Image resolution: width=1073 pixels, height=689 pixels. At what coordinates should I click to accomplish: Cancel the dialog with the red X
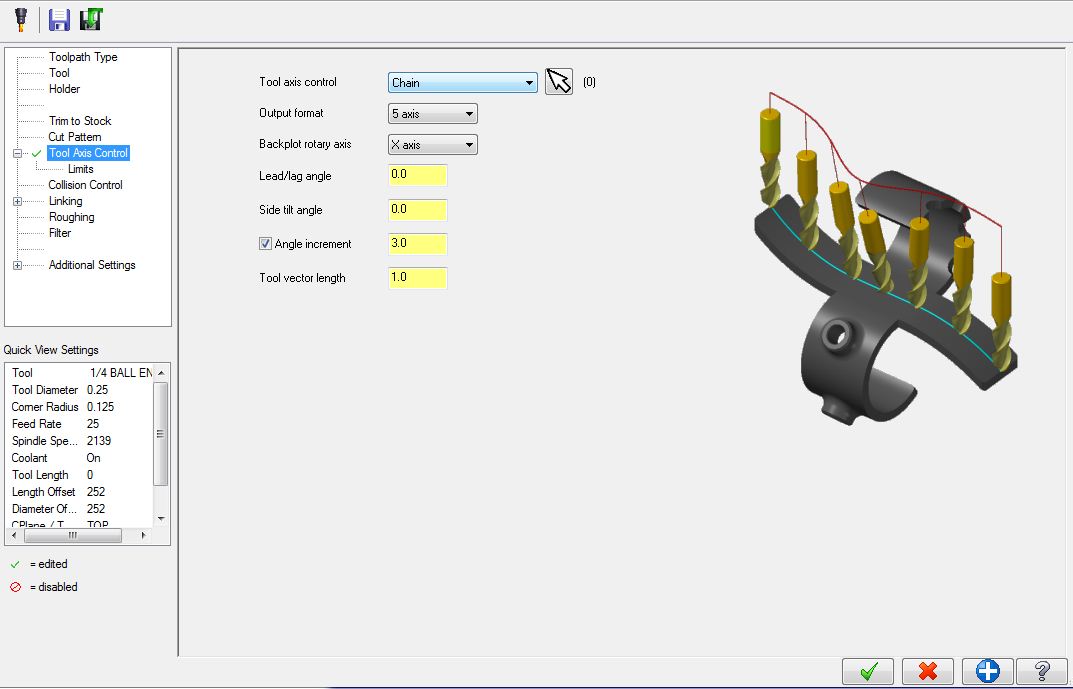tap(927, 671)
